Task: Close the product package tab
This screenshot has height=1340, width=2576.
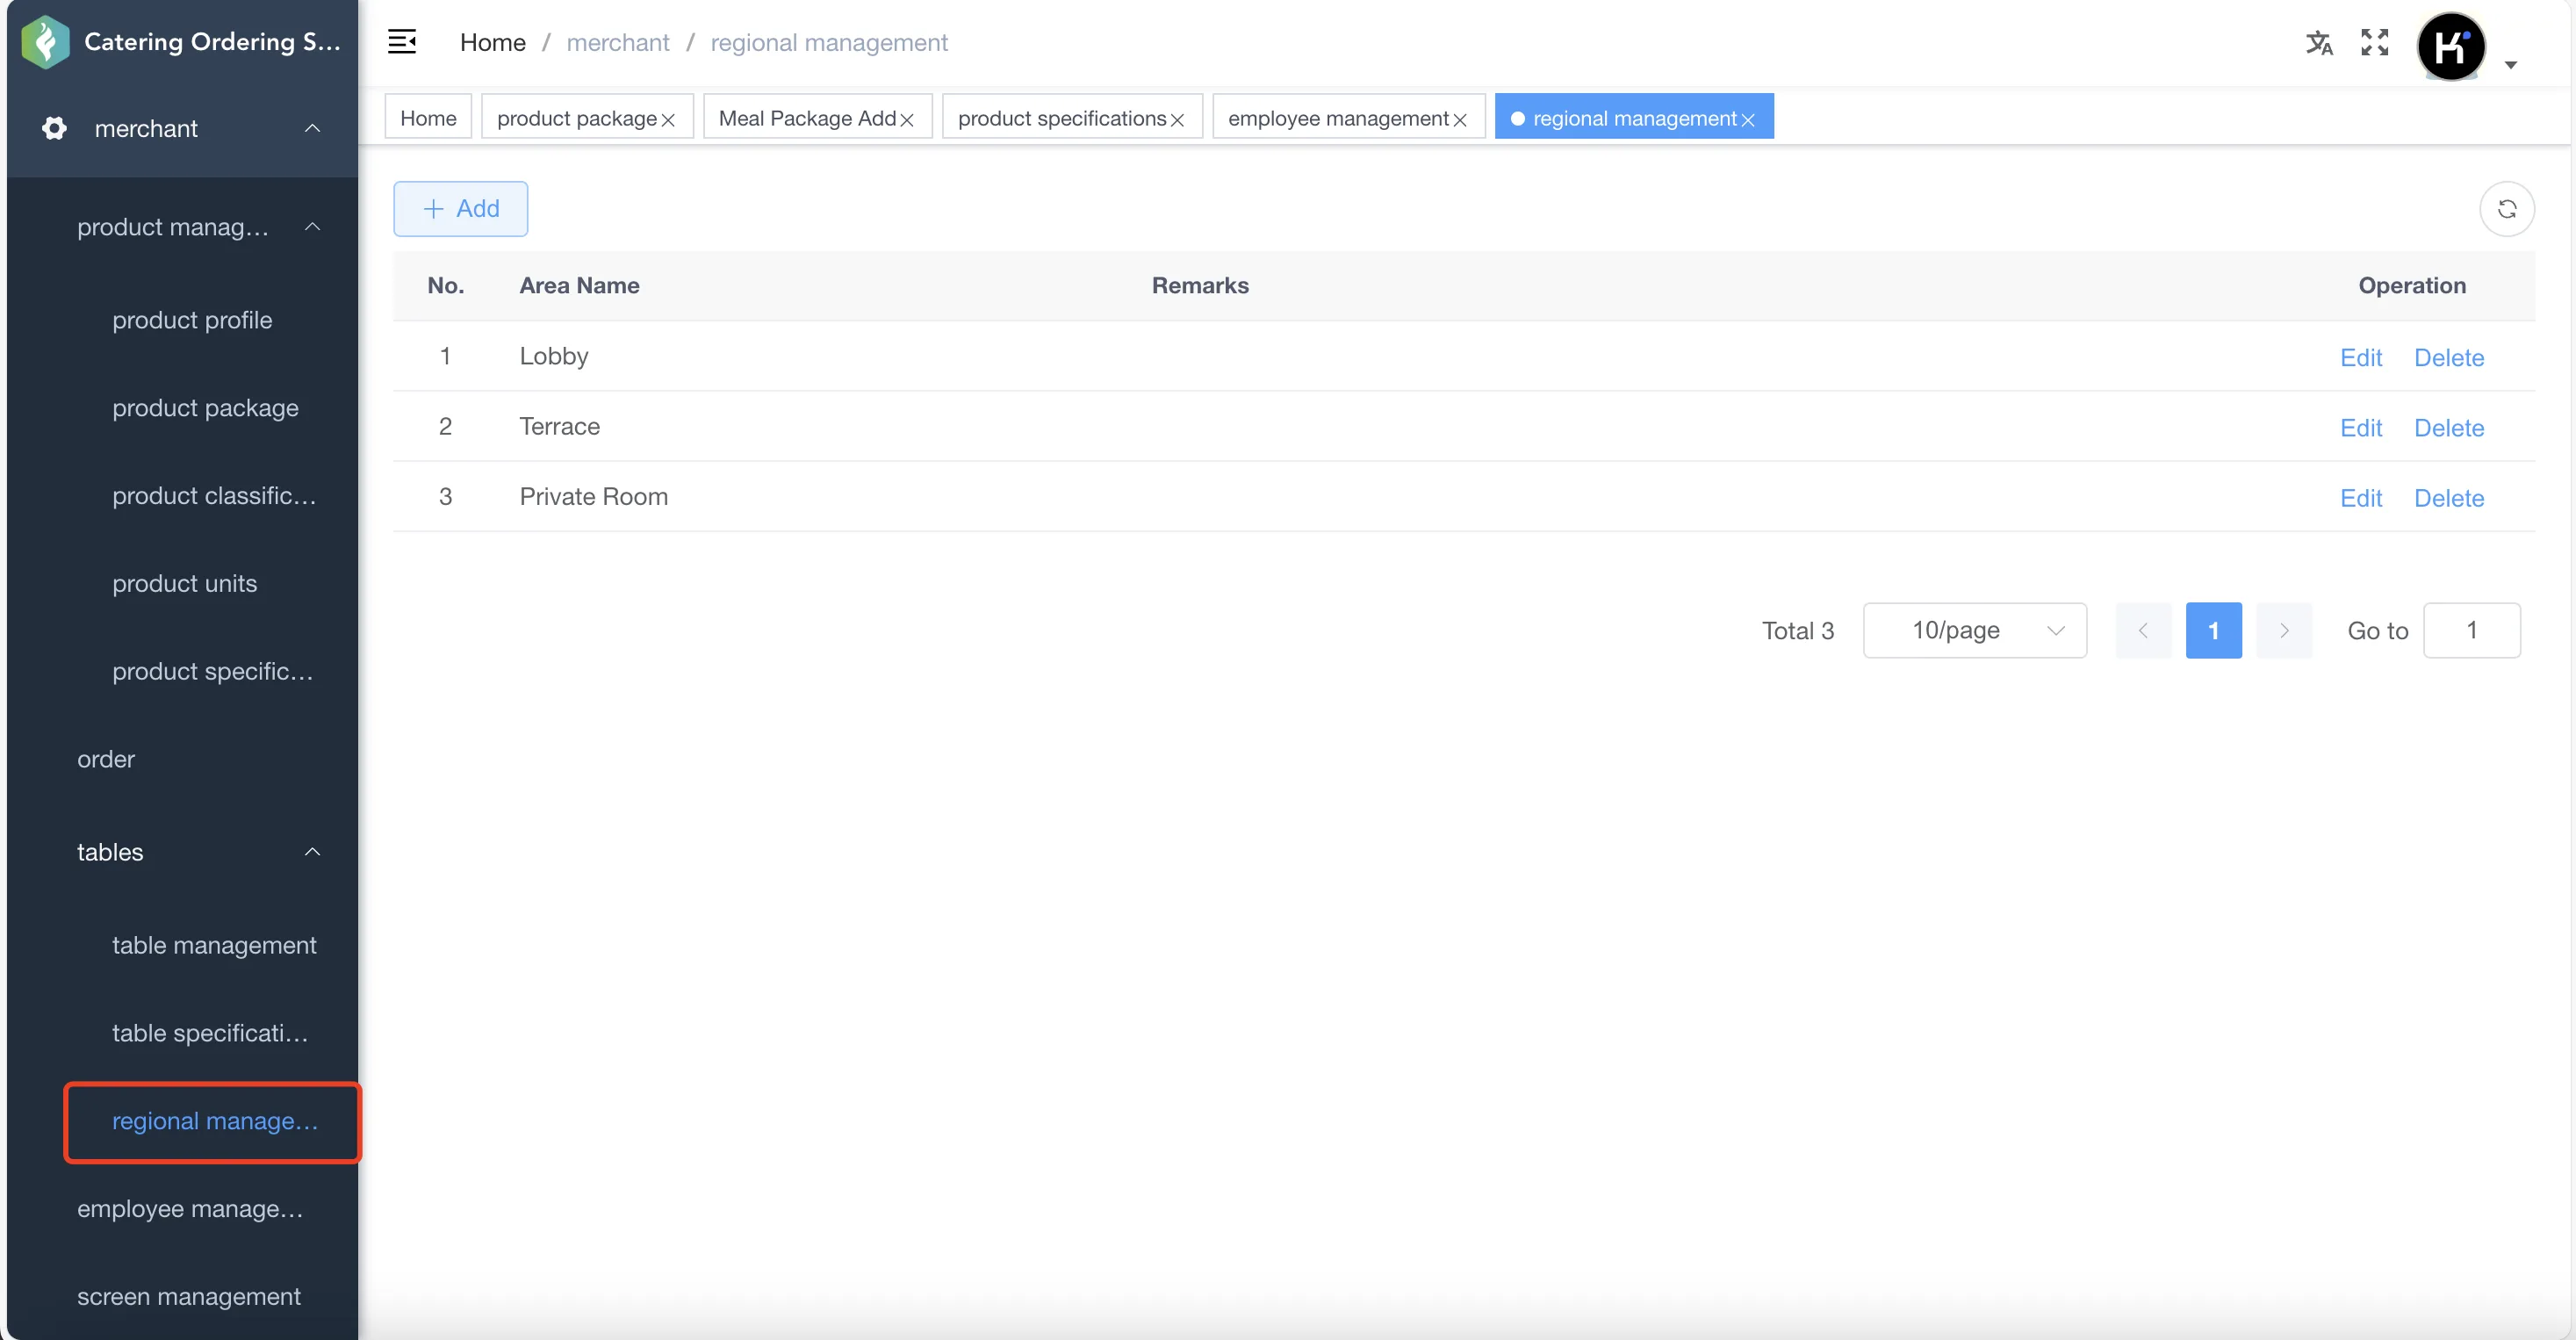Action: tap(668, 120)
